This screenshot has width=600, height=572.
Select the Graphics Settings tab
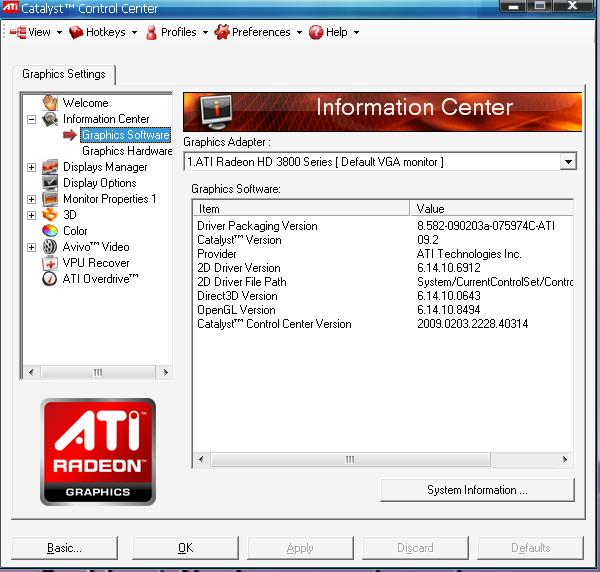pos(64,74)
